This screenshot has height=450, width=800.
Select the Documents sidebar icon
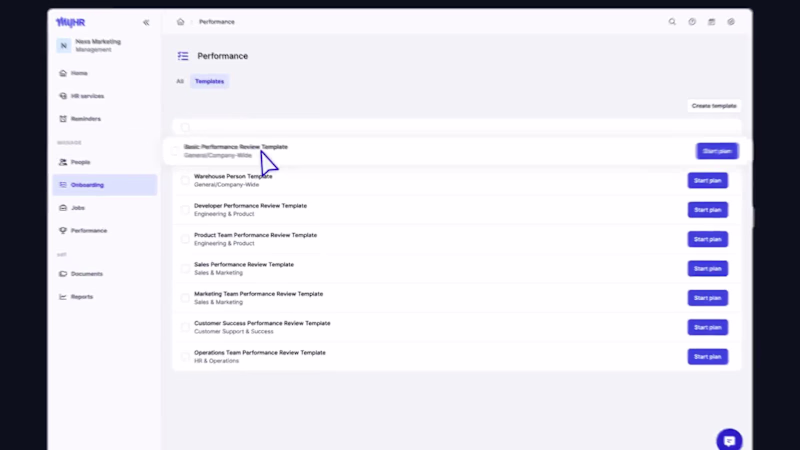pyautogui.click(x=63, y=274)
